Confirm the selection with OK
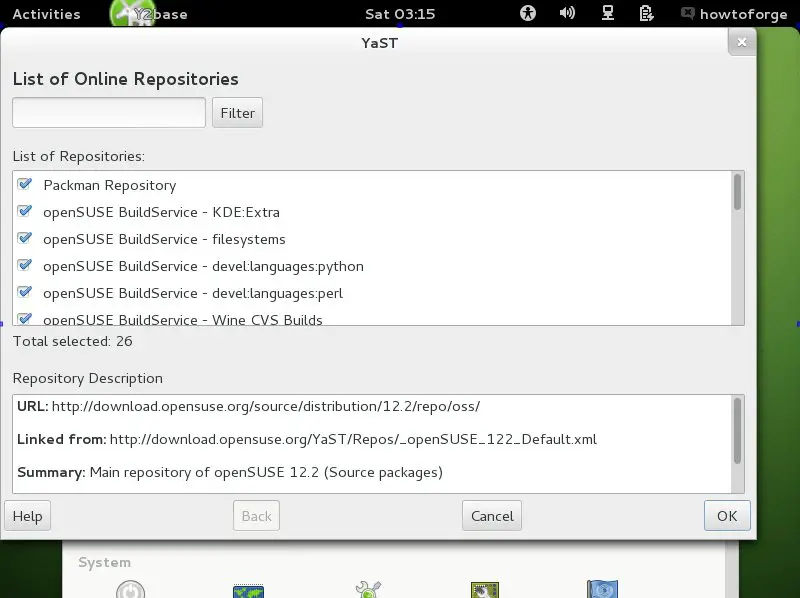The image size is (800, 598). pos(727,516)
